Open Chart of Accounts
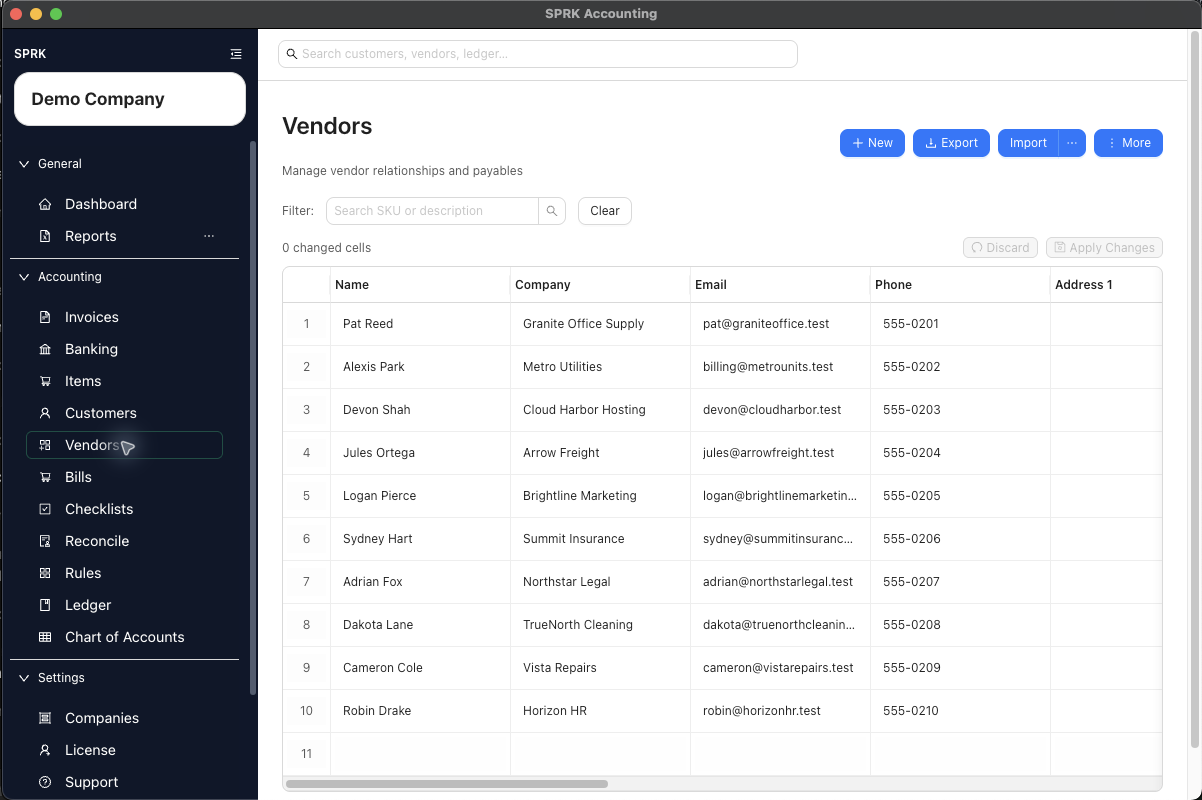The image size is (1202, 800). [x=124, y=637]
